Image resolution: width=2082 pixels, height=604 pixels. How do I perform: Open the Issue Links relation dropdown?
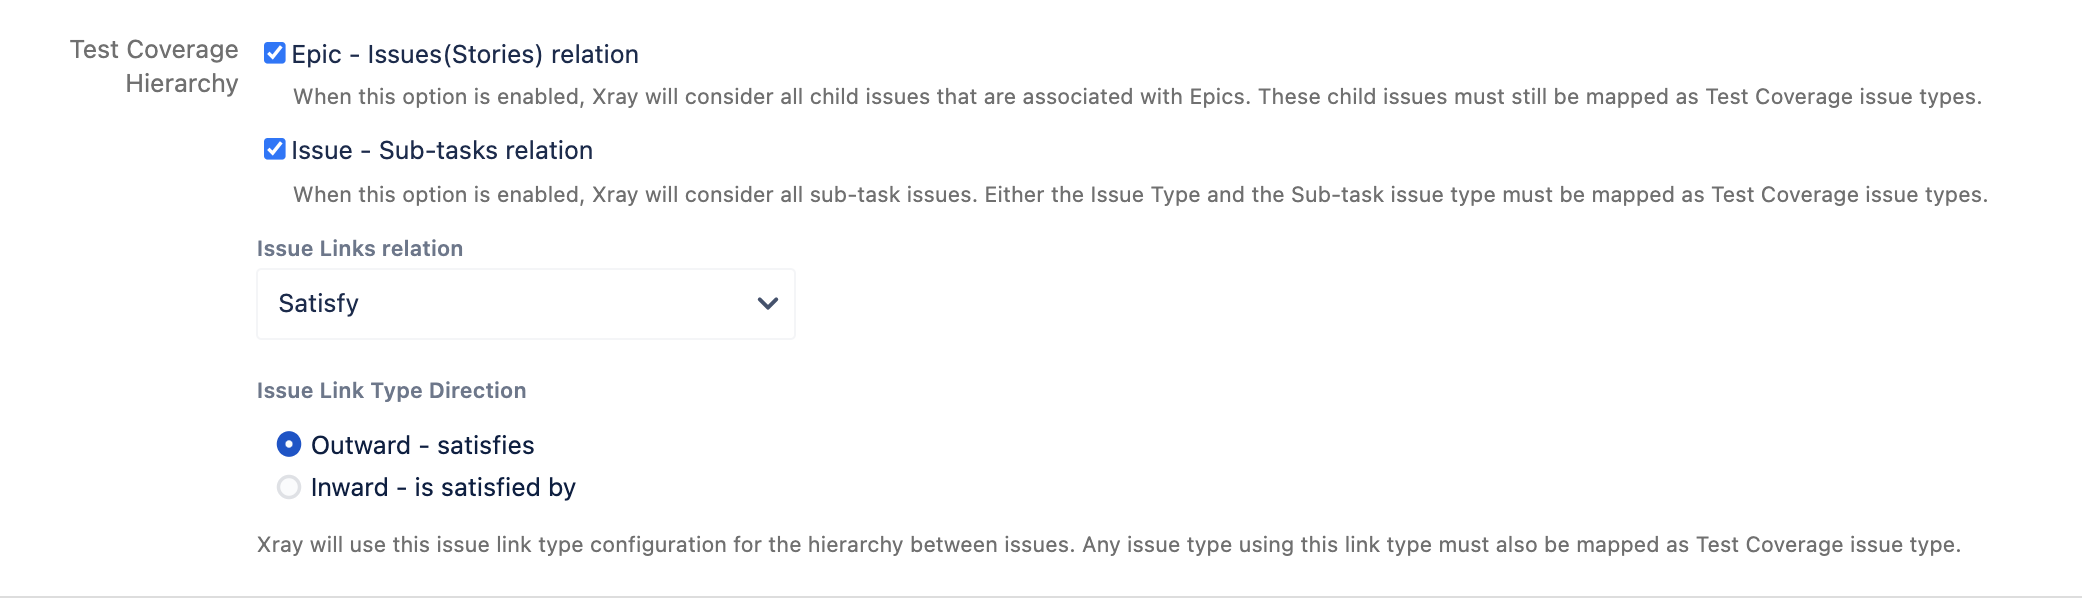[526, 304]
